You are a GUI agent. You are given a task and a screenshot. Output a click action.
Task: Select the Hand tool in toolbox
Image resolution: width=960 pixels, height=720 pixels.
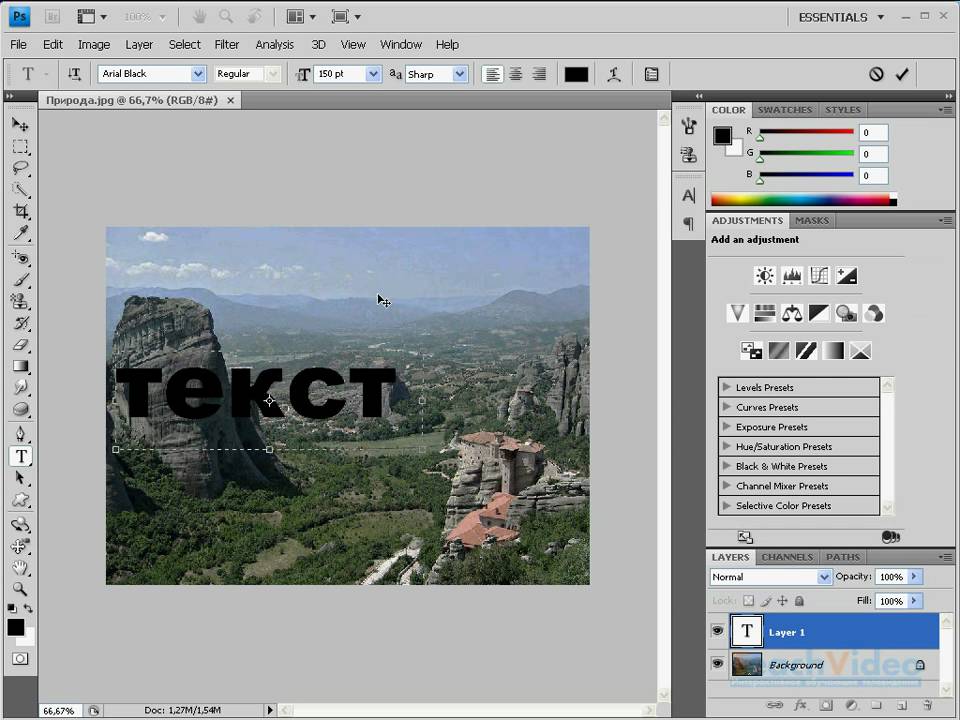pyautogui.click(x=20, y=568)
